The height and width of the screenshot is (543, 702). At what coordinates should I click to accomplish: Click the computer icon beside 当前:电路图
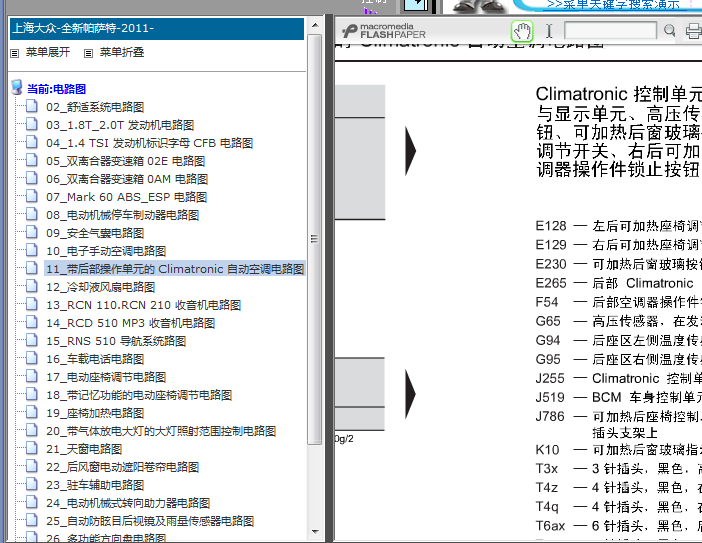click(17, 87)
